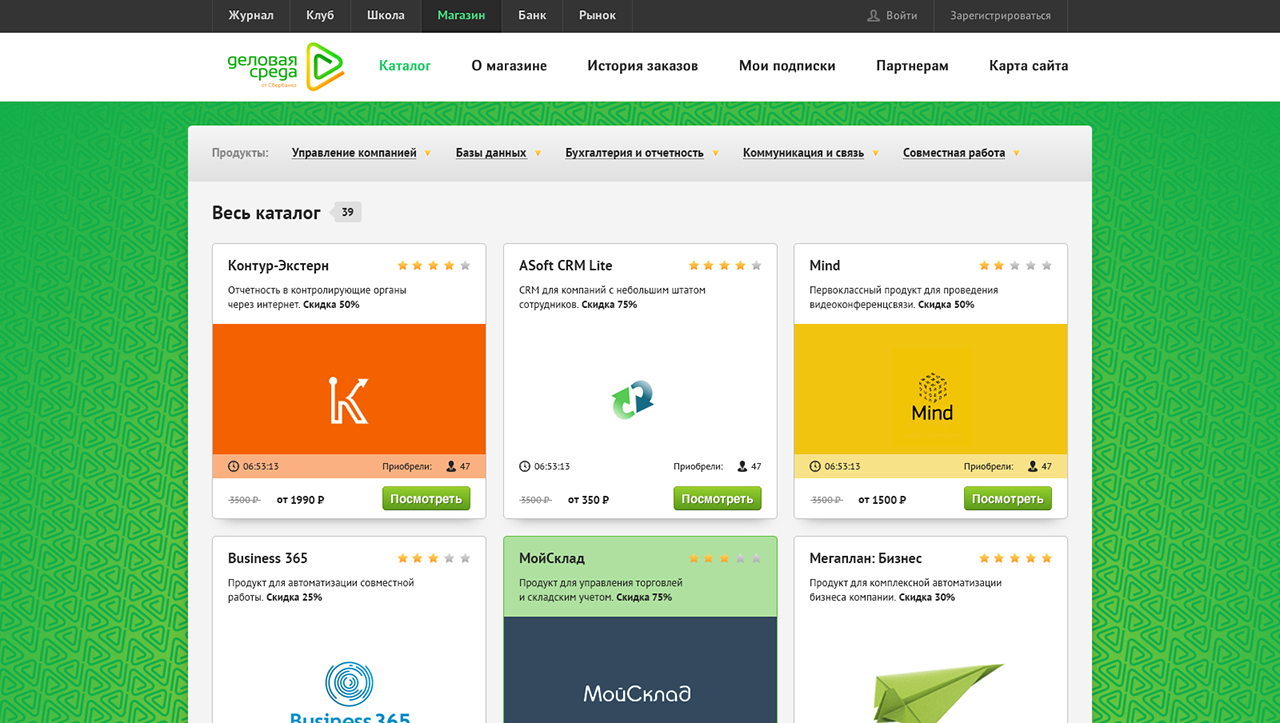Open the Партнерам page

(912, 66)
